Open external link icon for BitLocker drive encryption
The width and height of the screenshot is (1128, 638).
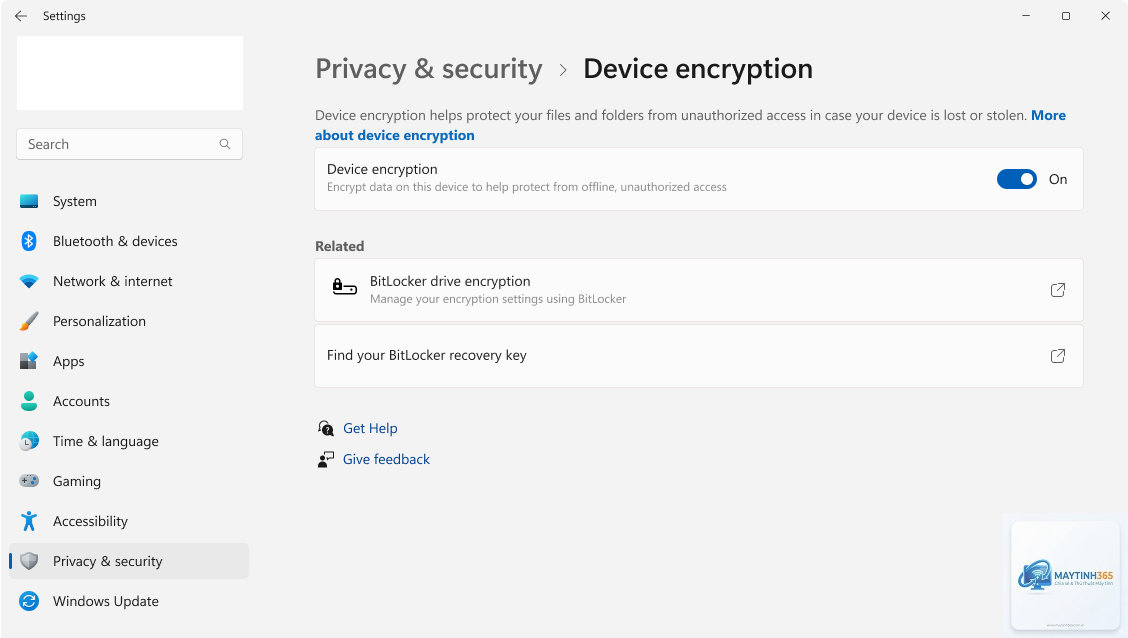point(1058,290)
